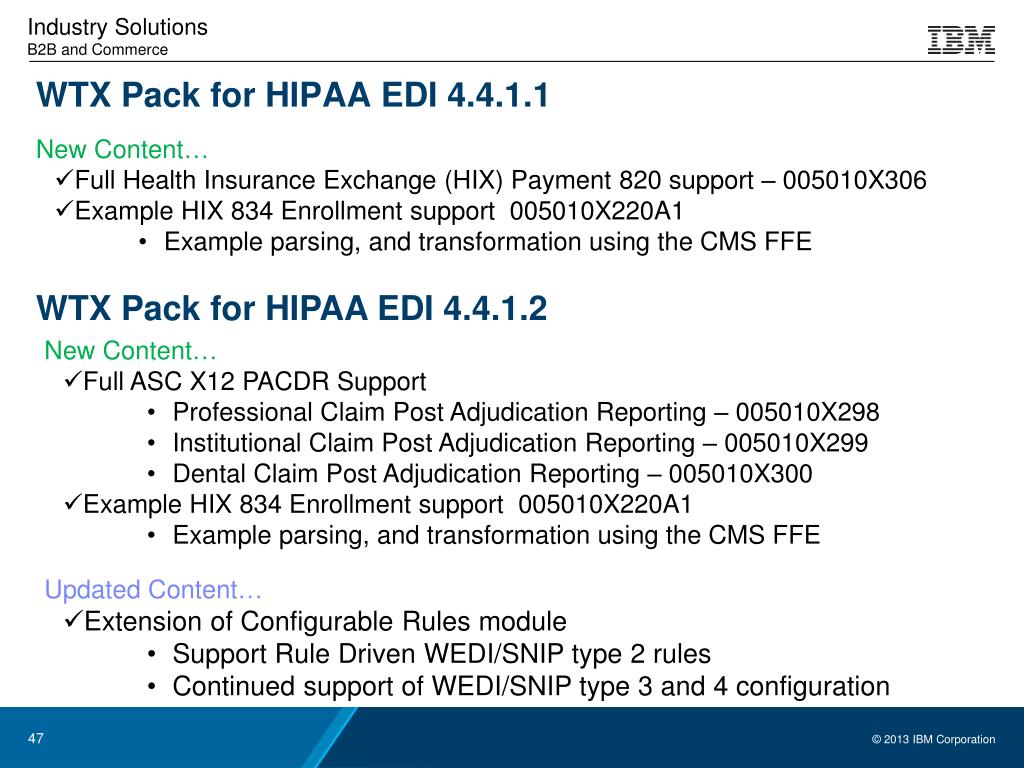Select the first green New Content label

click(122, 150)
